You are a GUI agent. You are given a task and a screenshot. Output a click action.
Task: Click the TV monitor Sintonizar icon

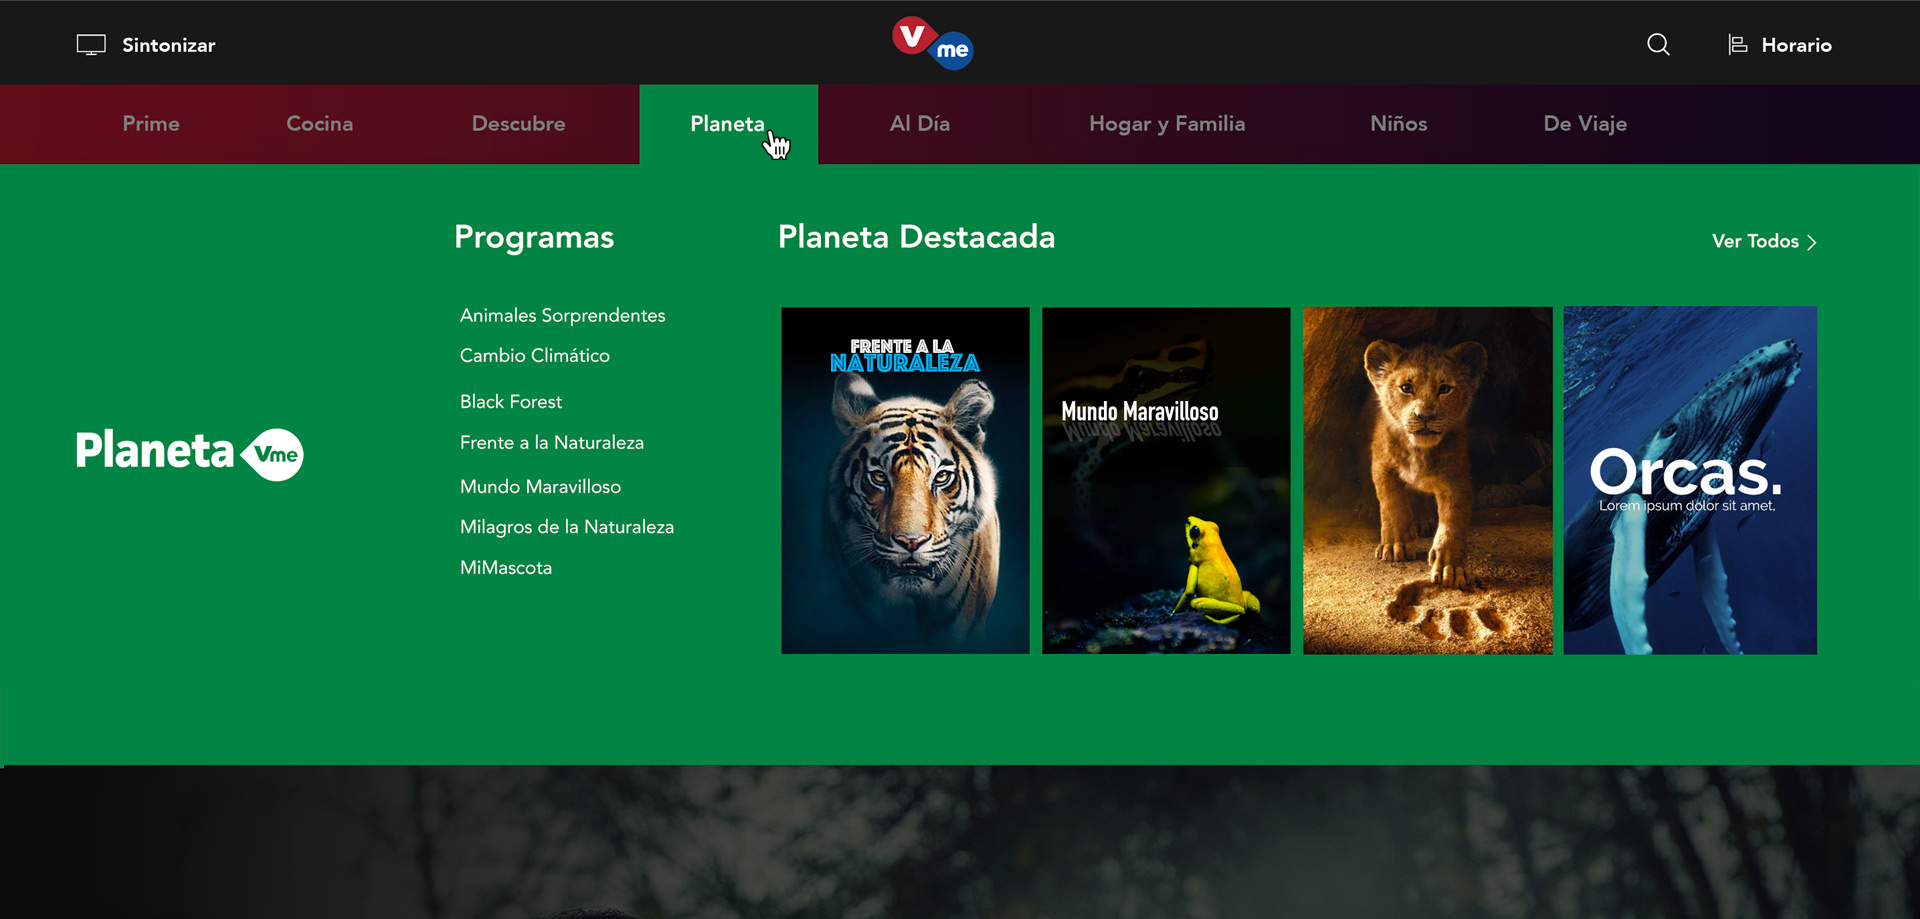pos(91,45)
